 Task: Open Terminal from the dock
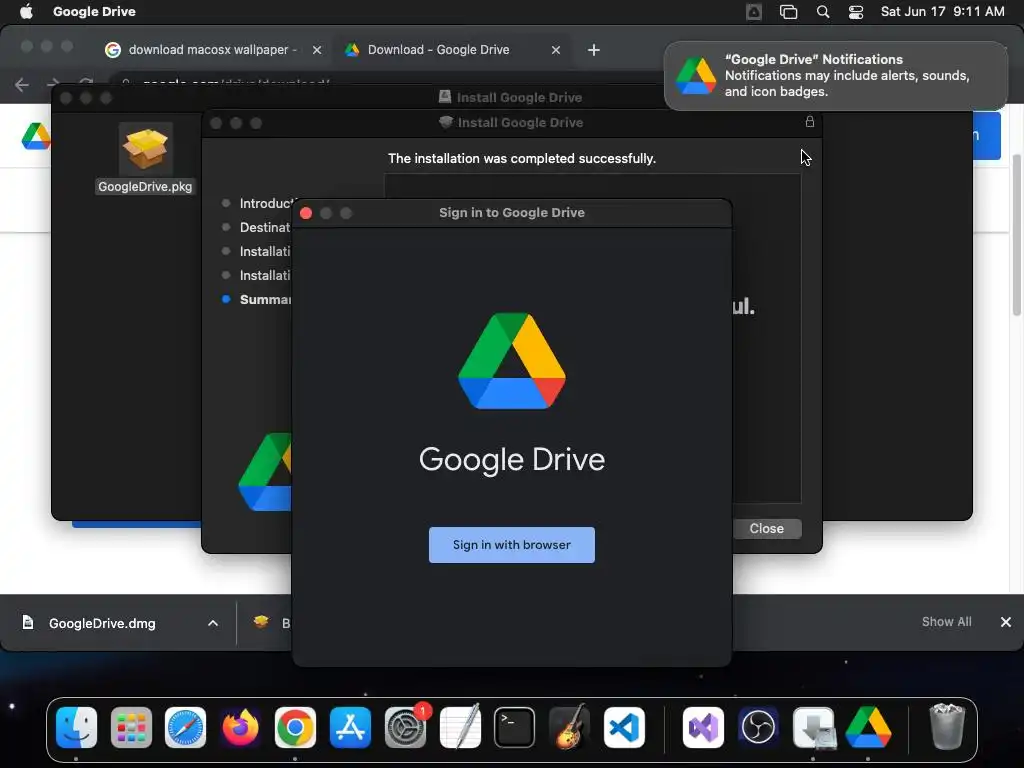pyautogui.click(x=515, y=727)
